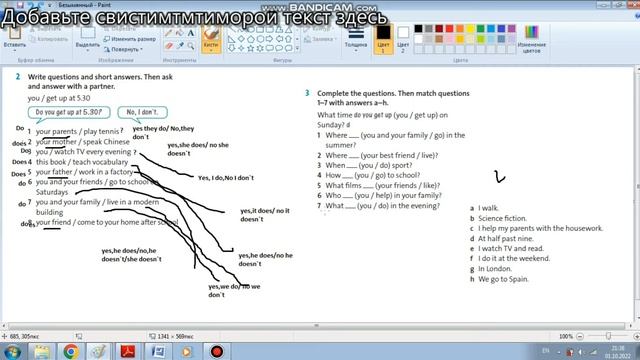
Task: Activate the Цвет 2 background color box
Action: point(403,40)
